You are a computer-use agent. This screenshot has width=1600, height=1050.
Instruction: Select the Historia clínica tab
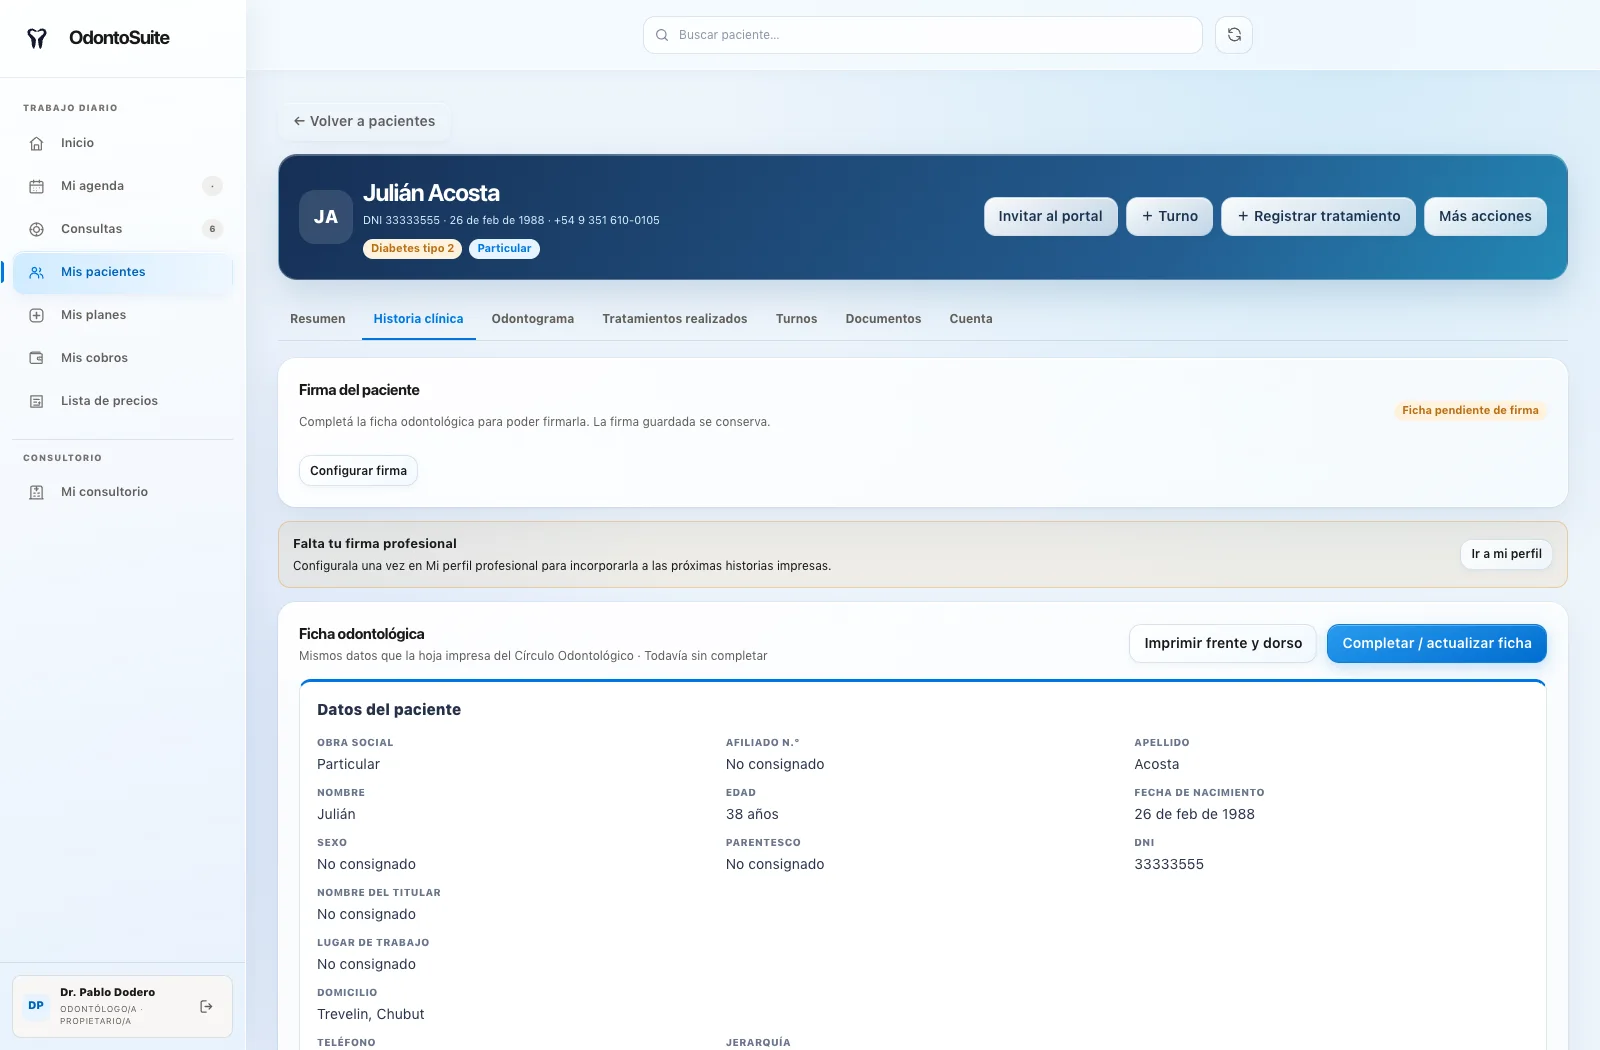click(x=418, y=319)
